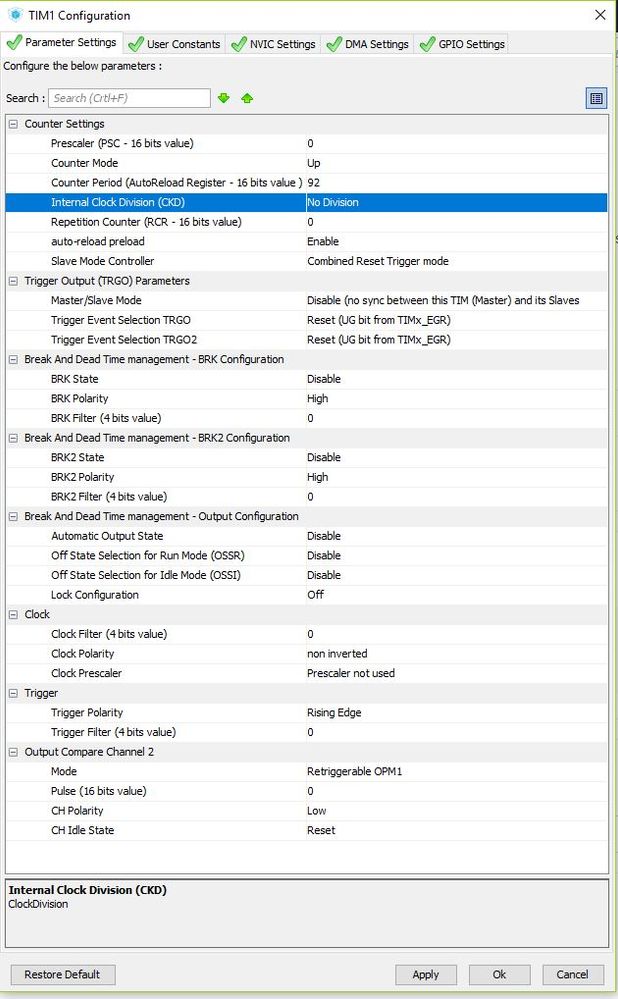Click the Cancel button

(x=573, y=974)
